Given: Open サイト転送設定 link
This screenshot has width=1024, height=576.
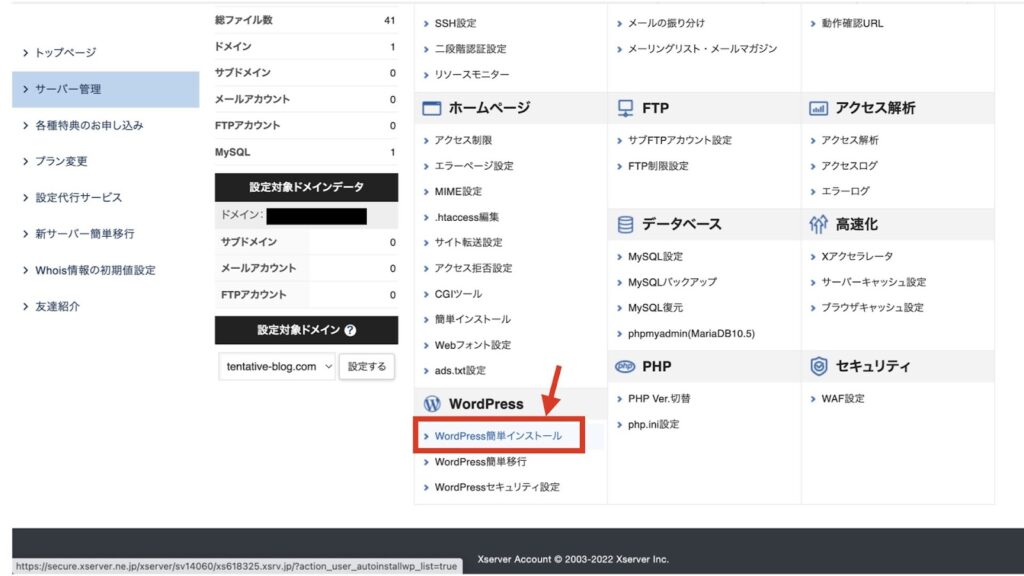Looking at the screenshot, I should 468,242.
